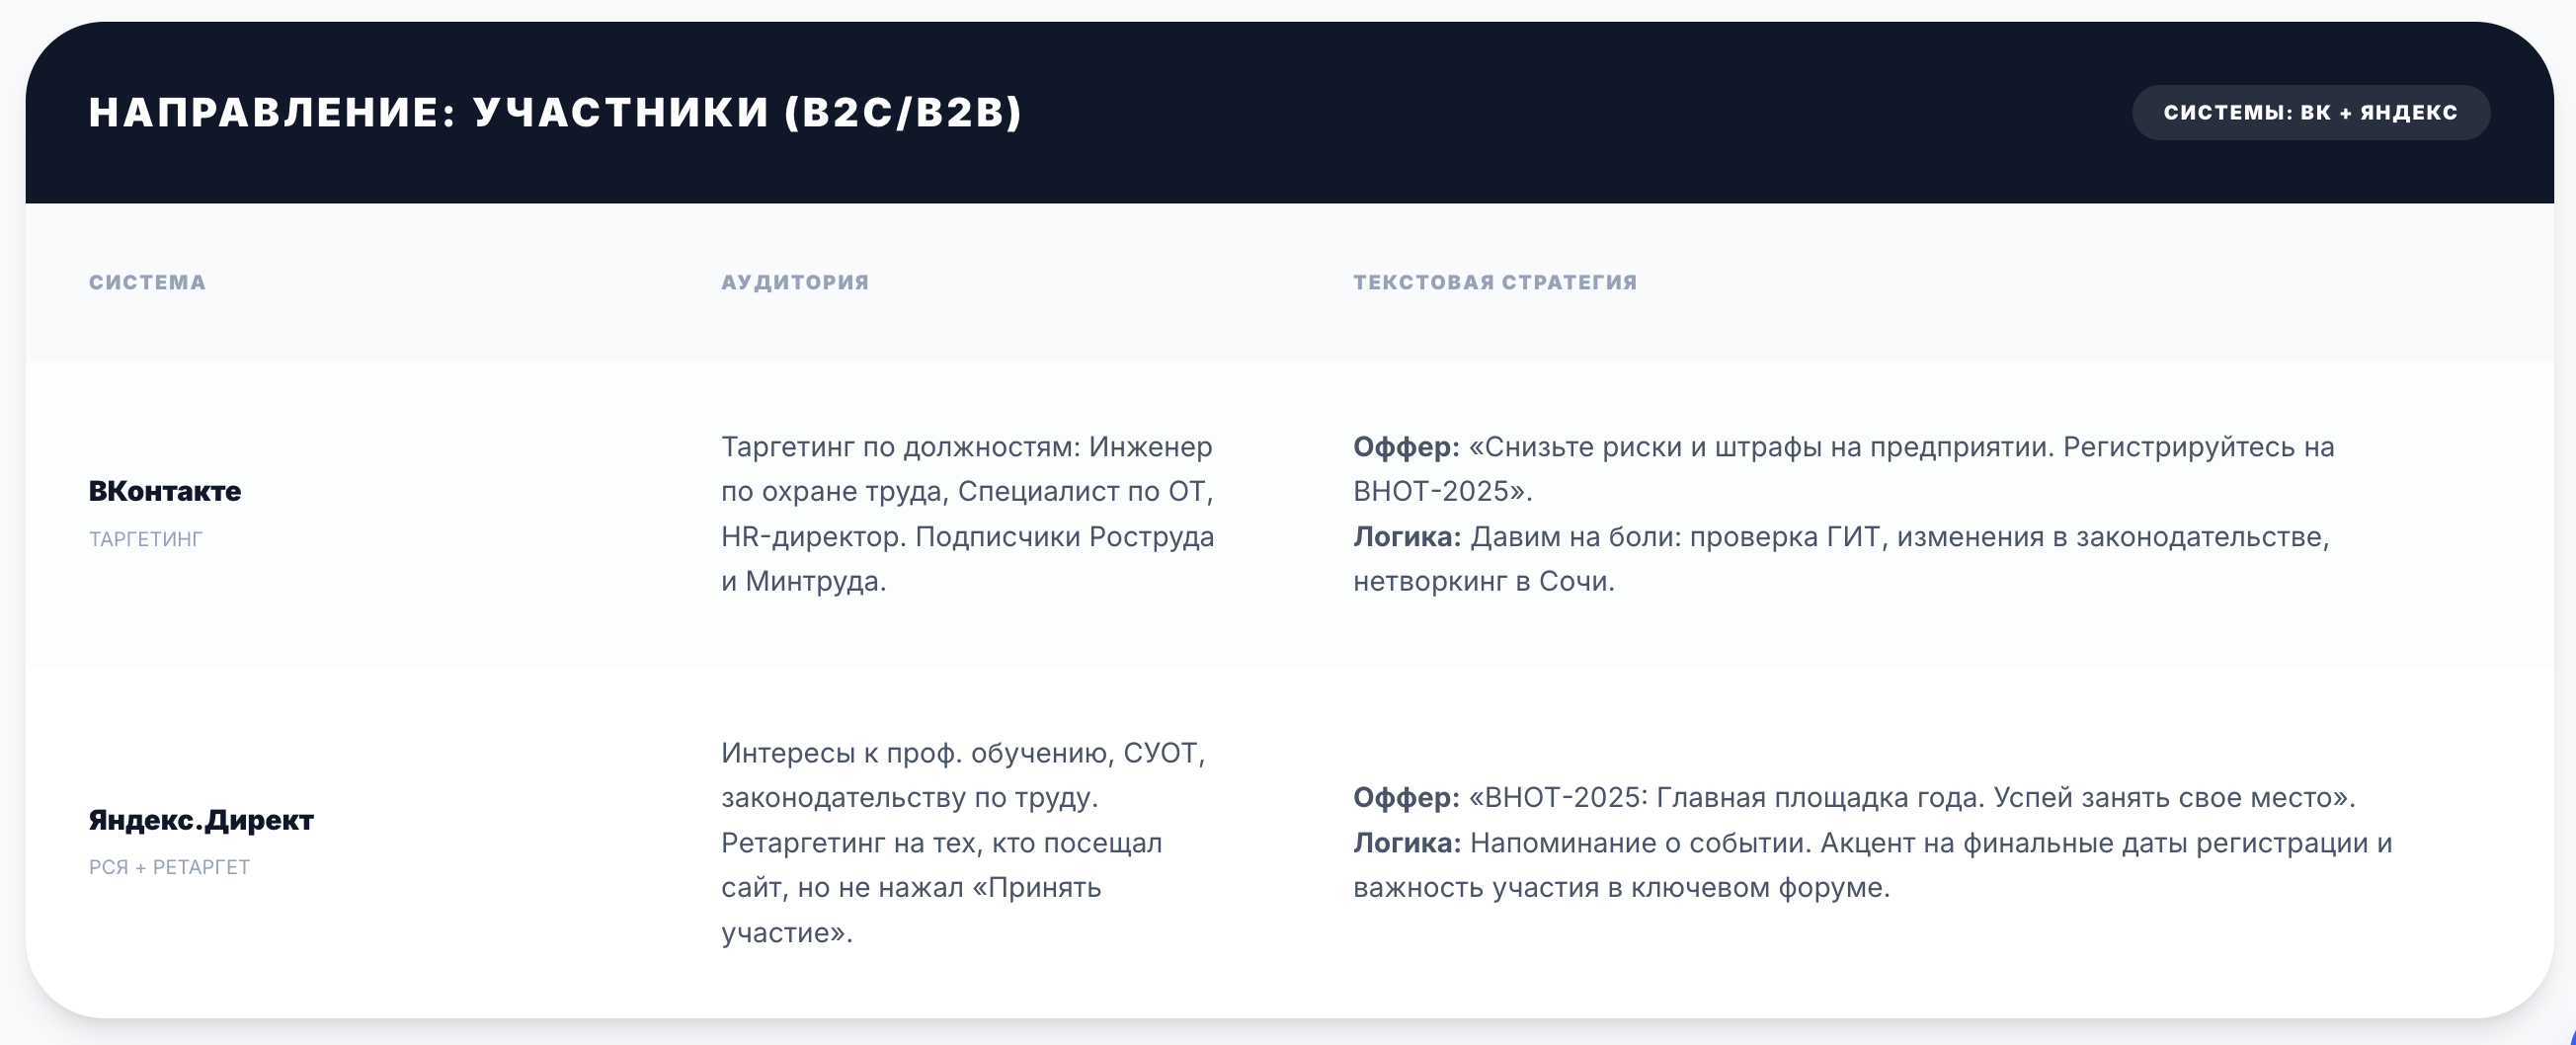Select the СИСТЕМА column header
Image resolution: width=2576 pixels, height=1045 pixels.
(x=147, y=282)
